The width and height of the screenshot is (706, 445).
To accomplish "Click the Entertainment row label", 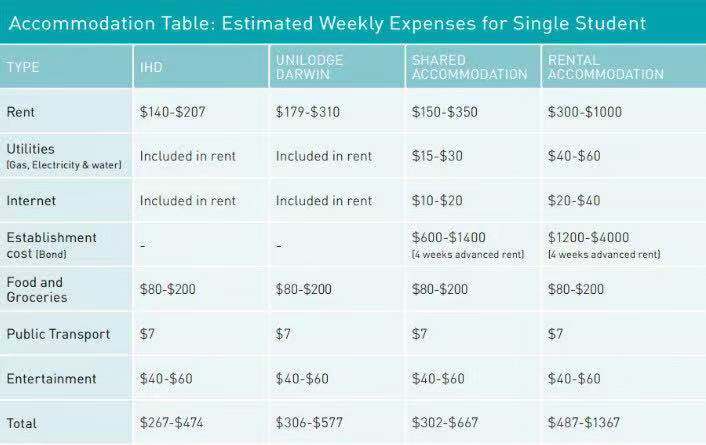I will 51,379.
